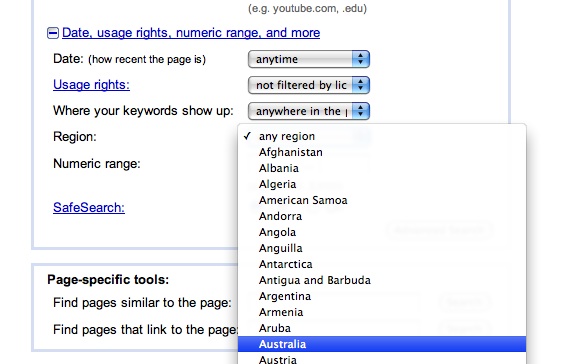
Task: Choose Aruba from the region list
Action: 382,328
